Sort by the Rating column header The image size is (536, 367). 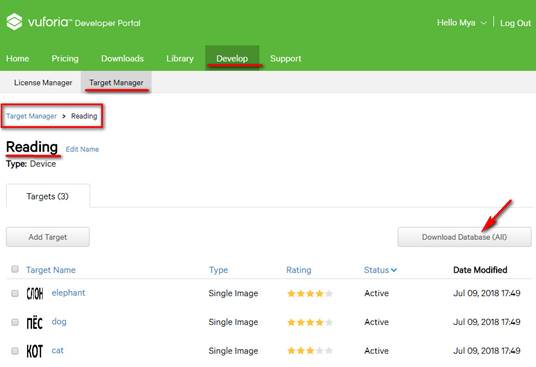[x=298, y=270]
